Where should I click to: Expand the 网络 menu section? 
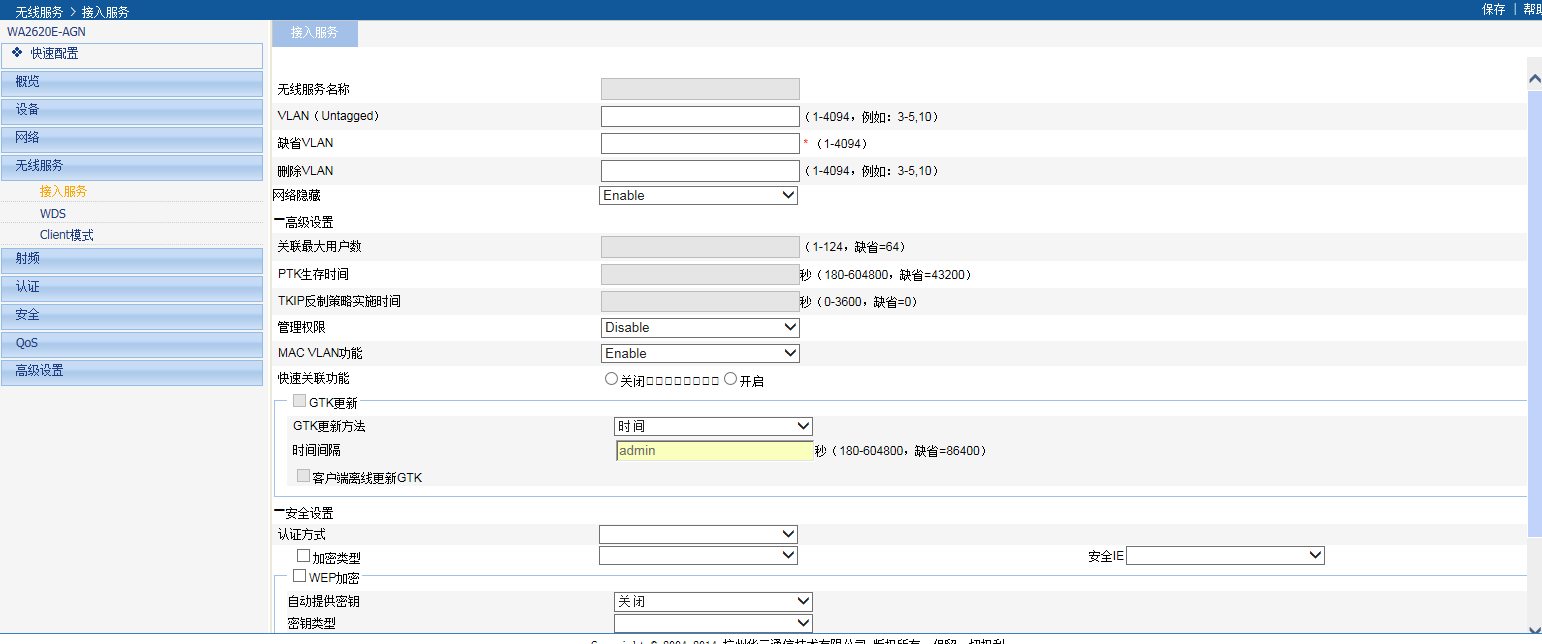pos(132,139)
